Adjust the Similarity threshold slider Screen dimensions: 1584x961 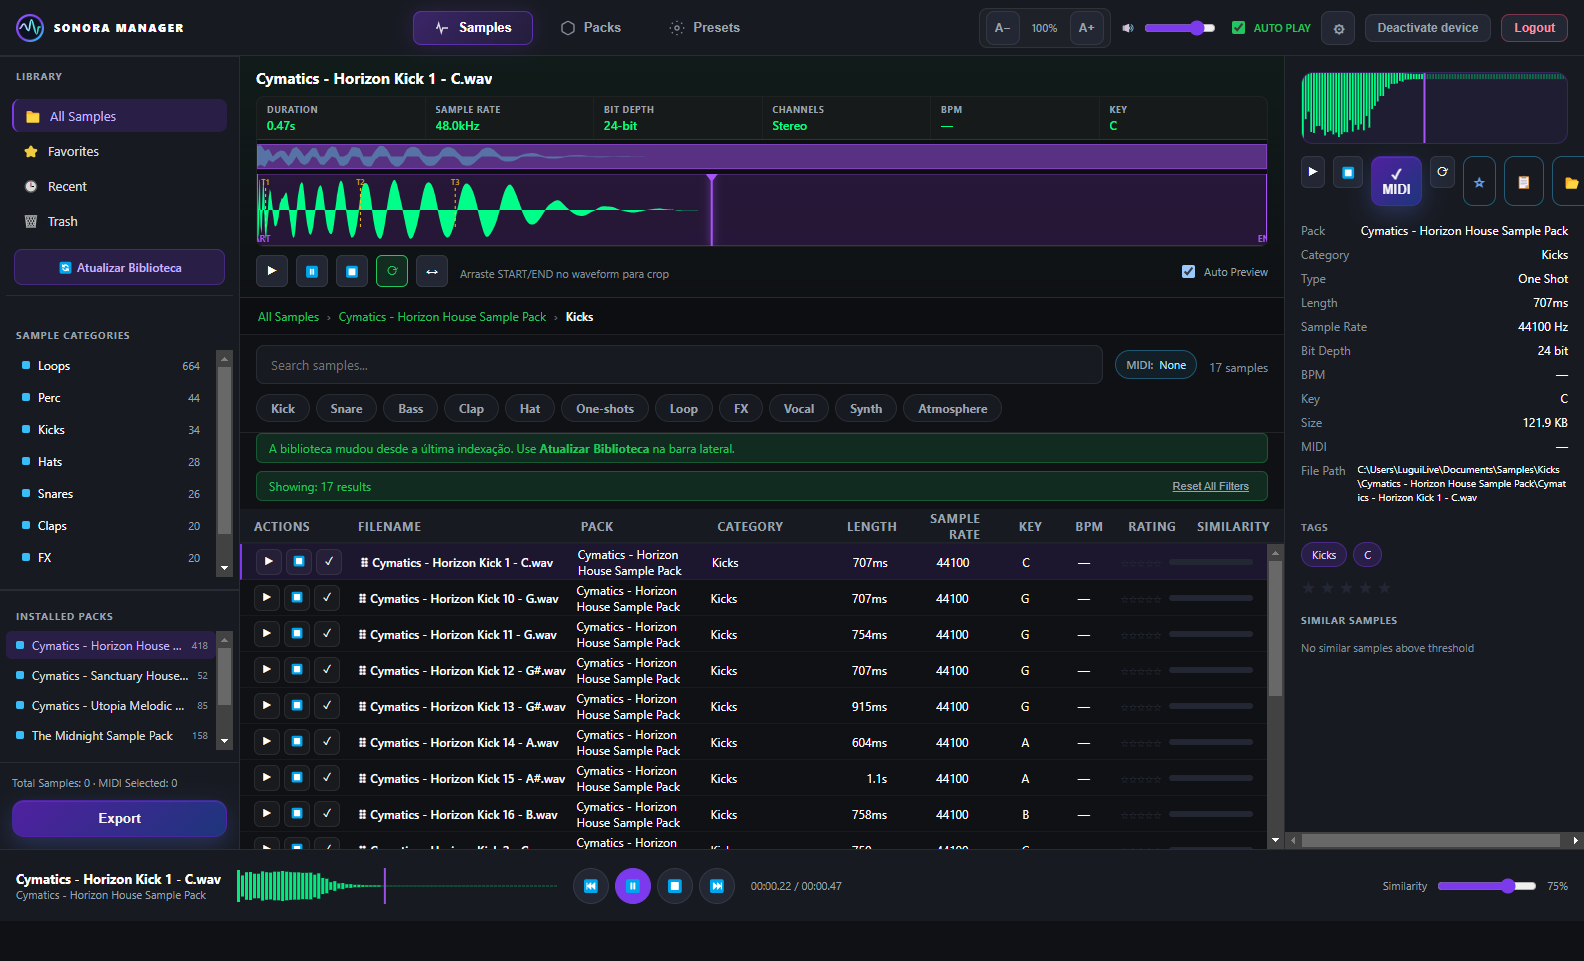[x=1487, y=886]
